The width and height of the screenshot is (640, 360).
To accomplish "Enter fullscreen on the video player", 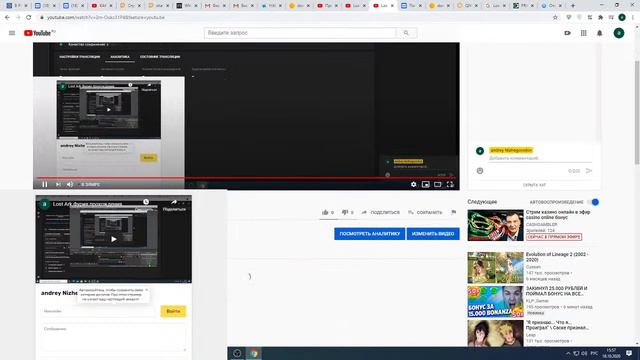I will pyautogui.click(x=450, y=184).
